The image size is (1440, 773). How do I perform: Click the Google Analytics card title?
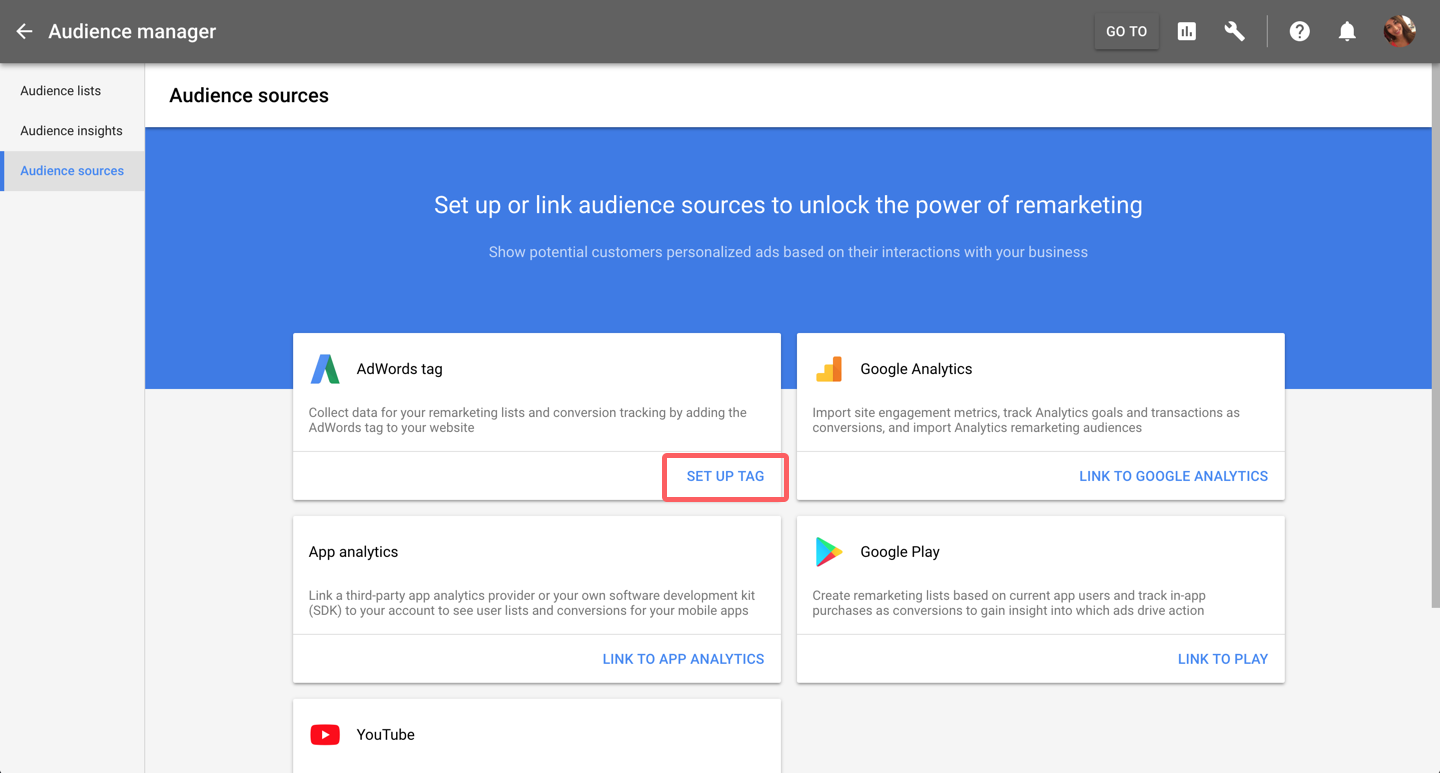916,369
